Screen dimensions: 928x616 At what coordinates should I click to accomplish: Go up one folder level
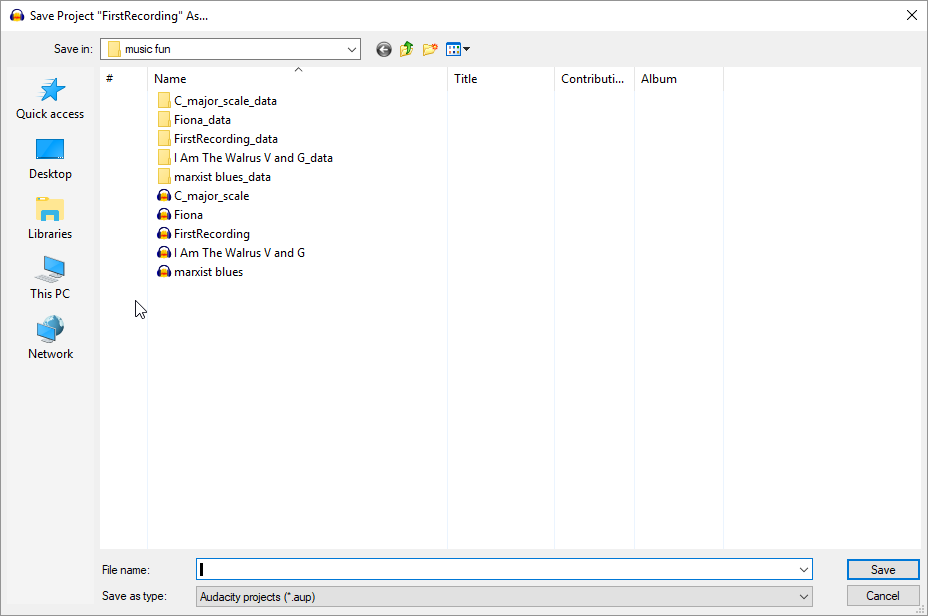click(x=407, y=49)
